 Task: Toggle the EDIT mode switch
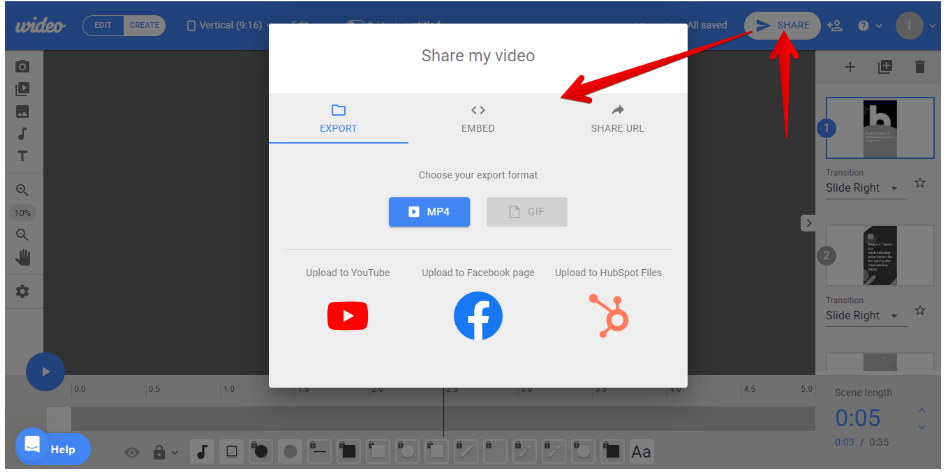pos(103,25)
